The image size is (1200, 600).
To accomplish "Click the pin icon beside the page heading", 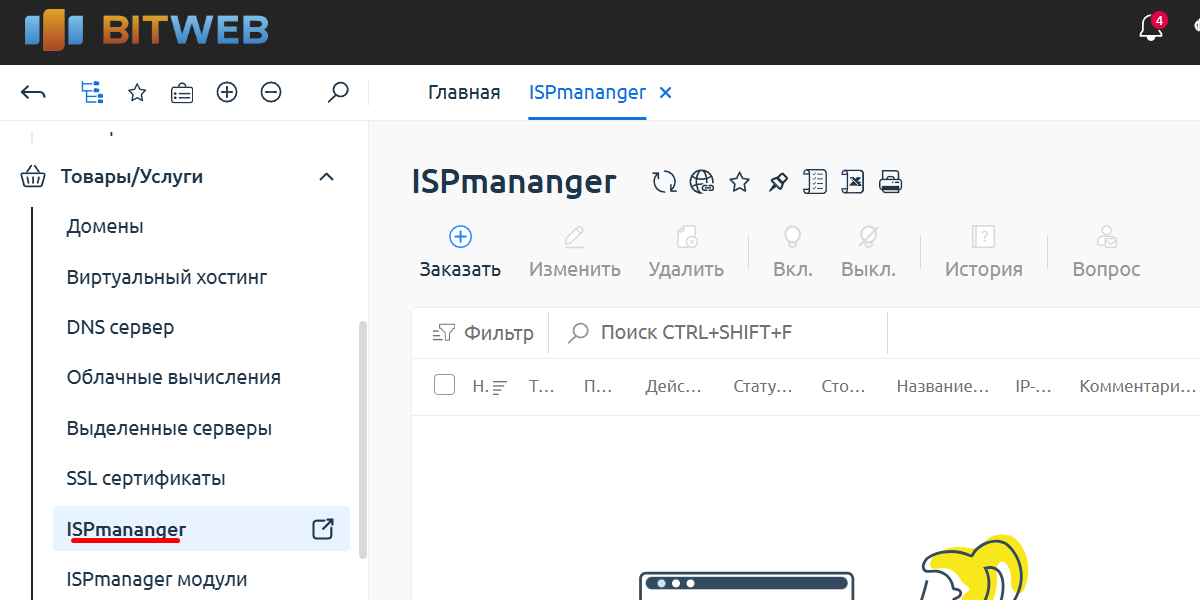I will tap(777, 182).
